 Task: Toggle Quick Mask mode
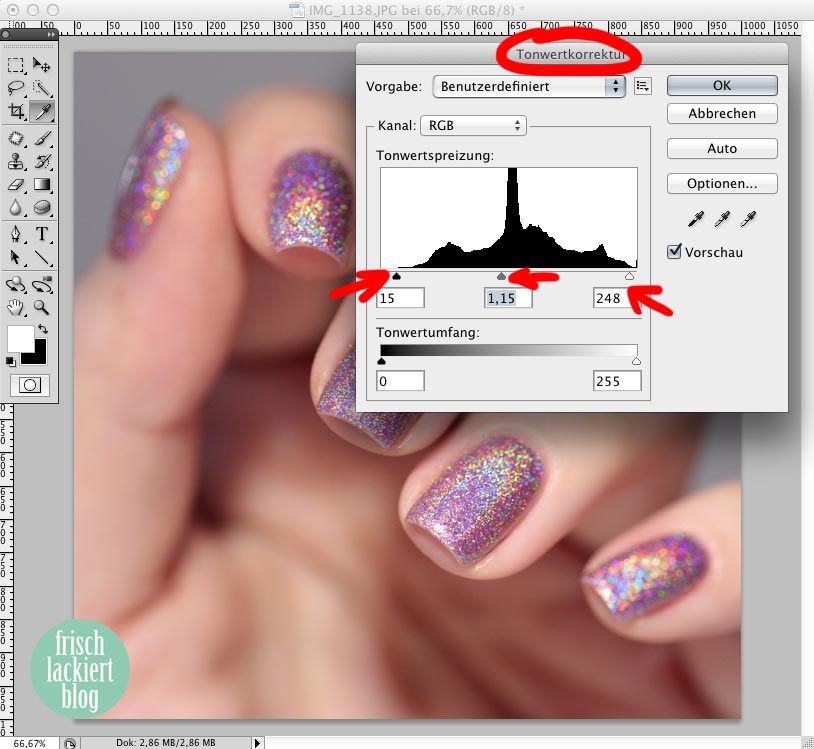(x=30, y=385)
